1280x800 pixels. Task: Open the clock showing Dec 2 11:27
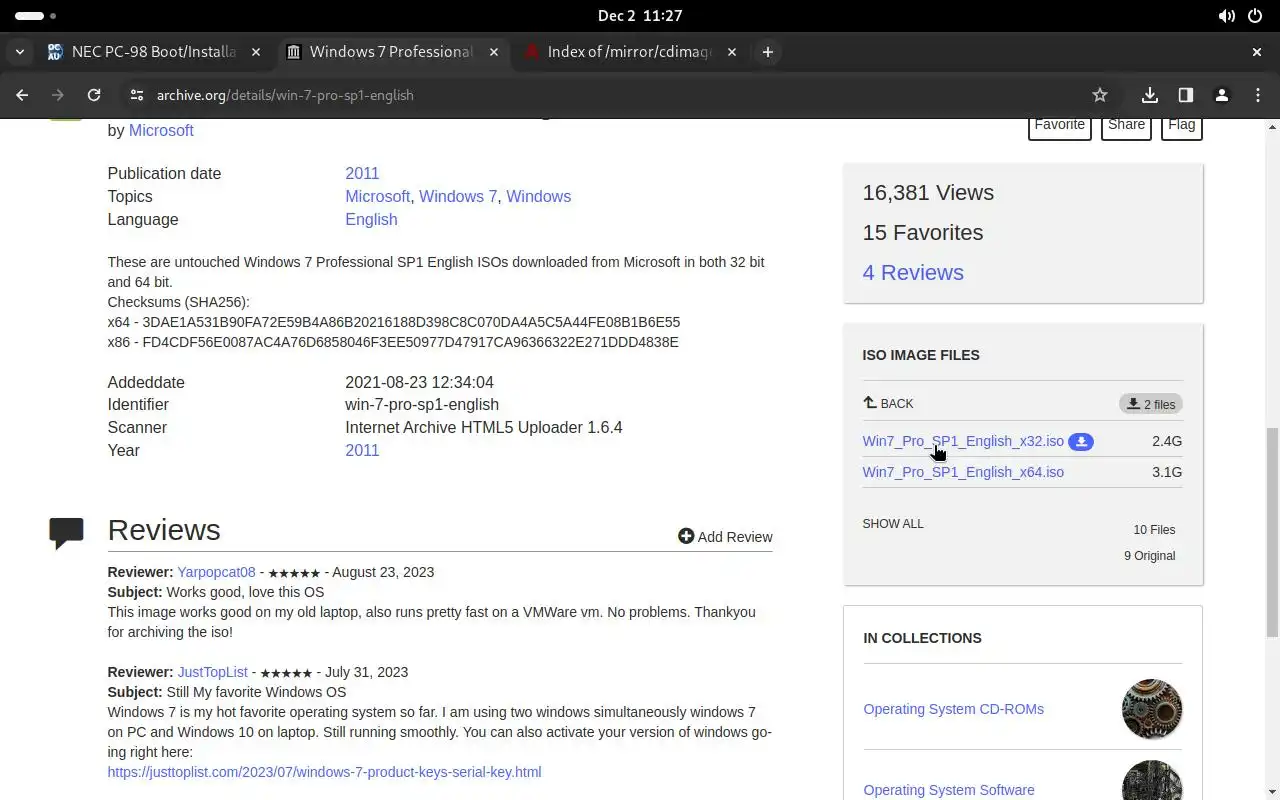[640, 16]
